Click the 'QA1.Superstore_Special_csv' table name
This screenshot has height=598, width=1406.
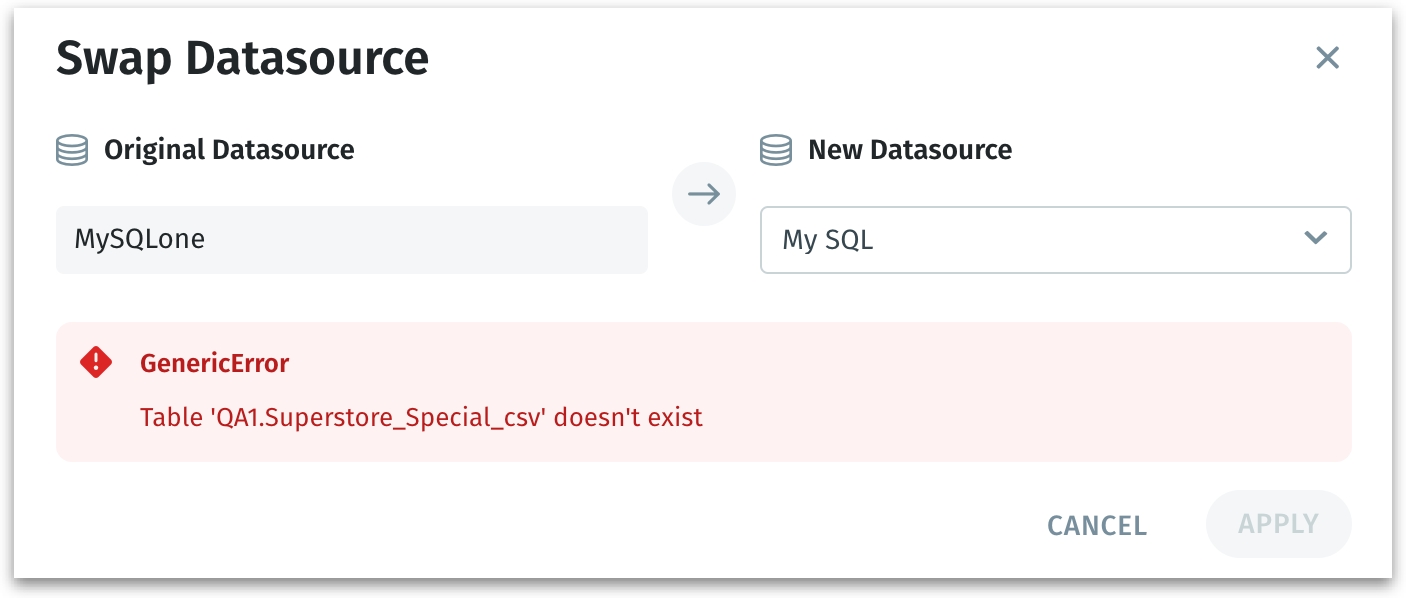(x=380, y=416)
